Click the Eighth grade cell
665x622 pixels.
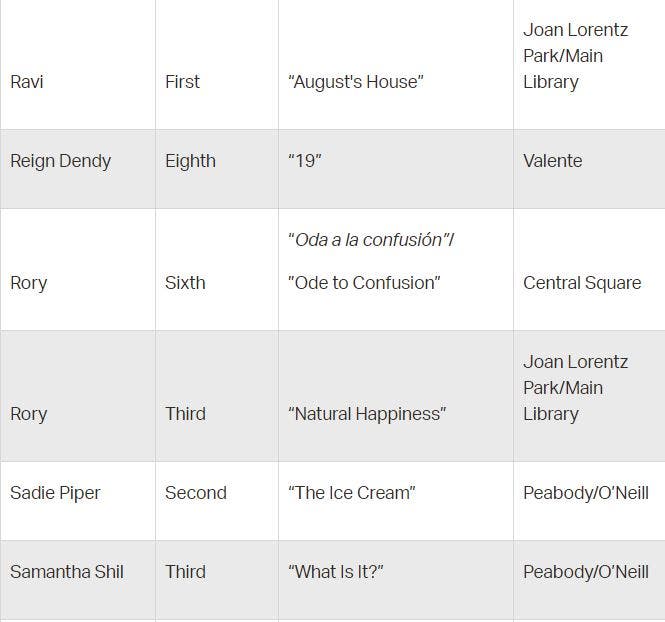point(190,161)
